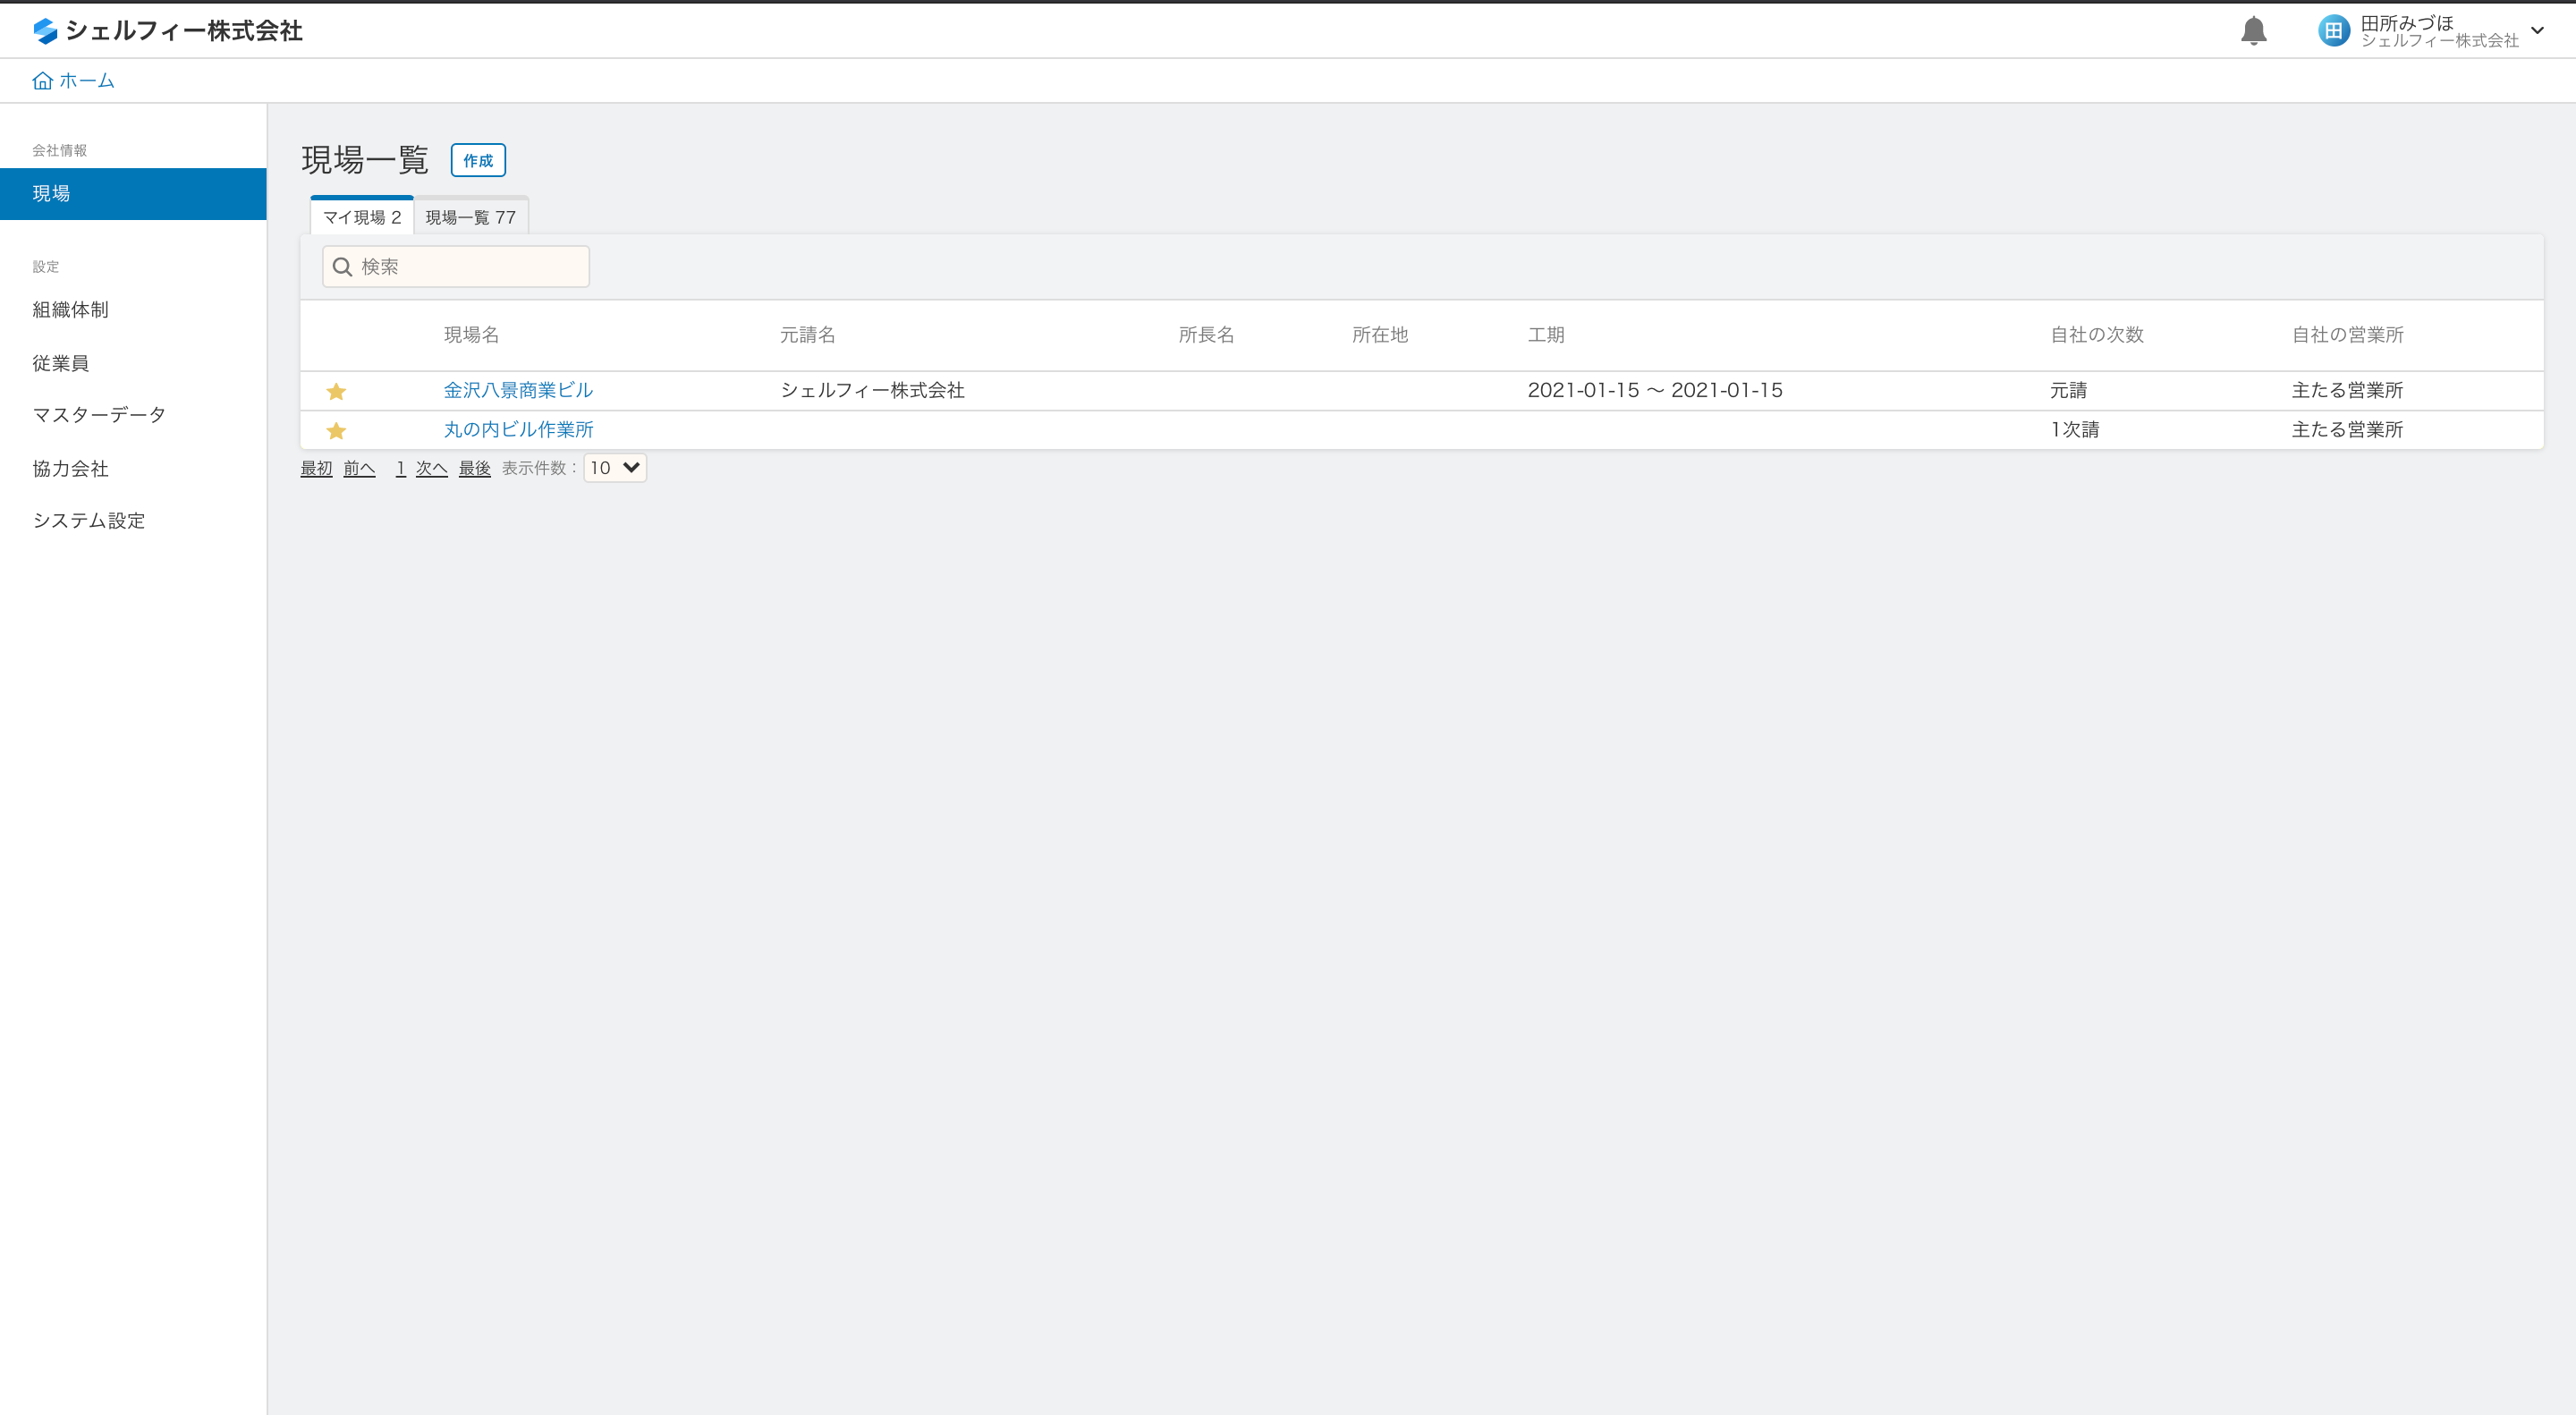Click the 検索 search field
Screen dimensions: 2576x1415
pos(456,267)
